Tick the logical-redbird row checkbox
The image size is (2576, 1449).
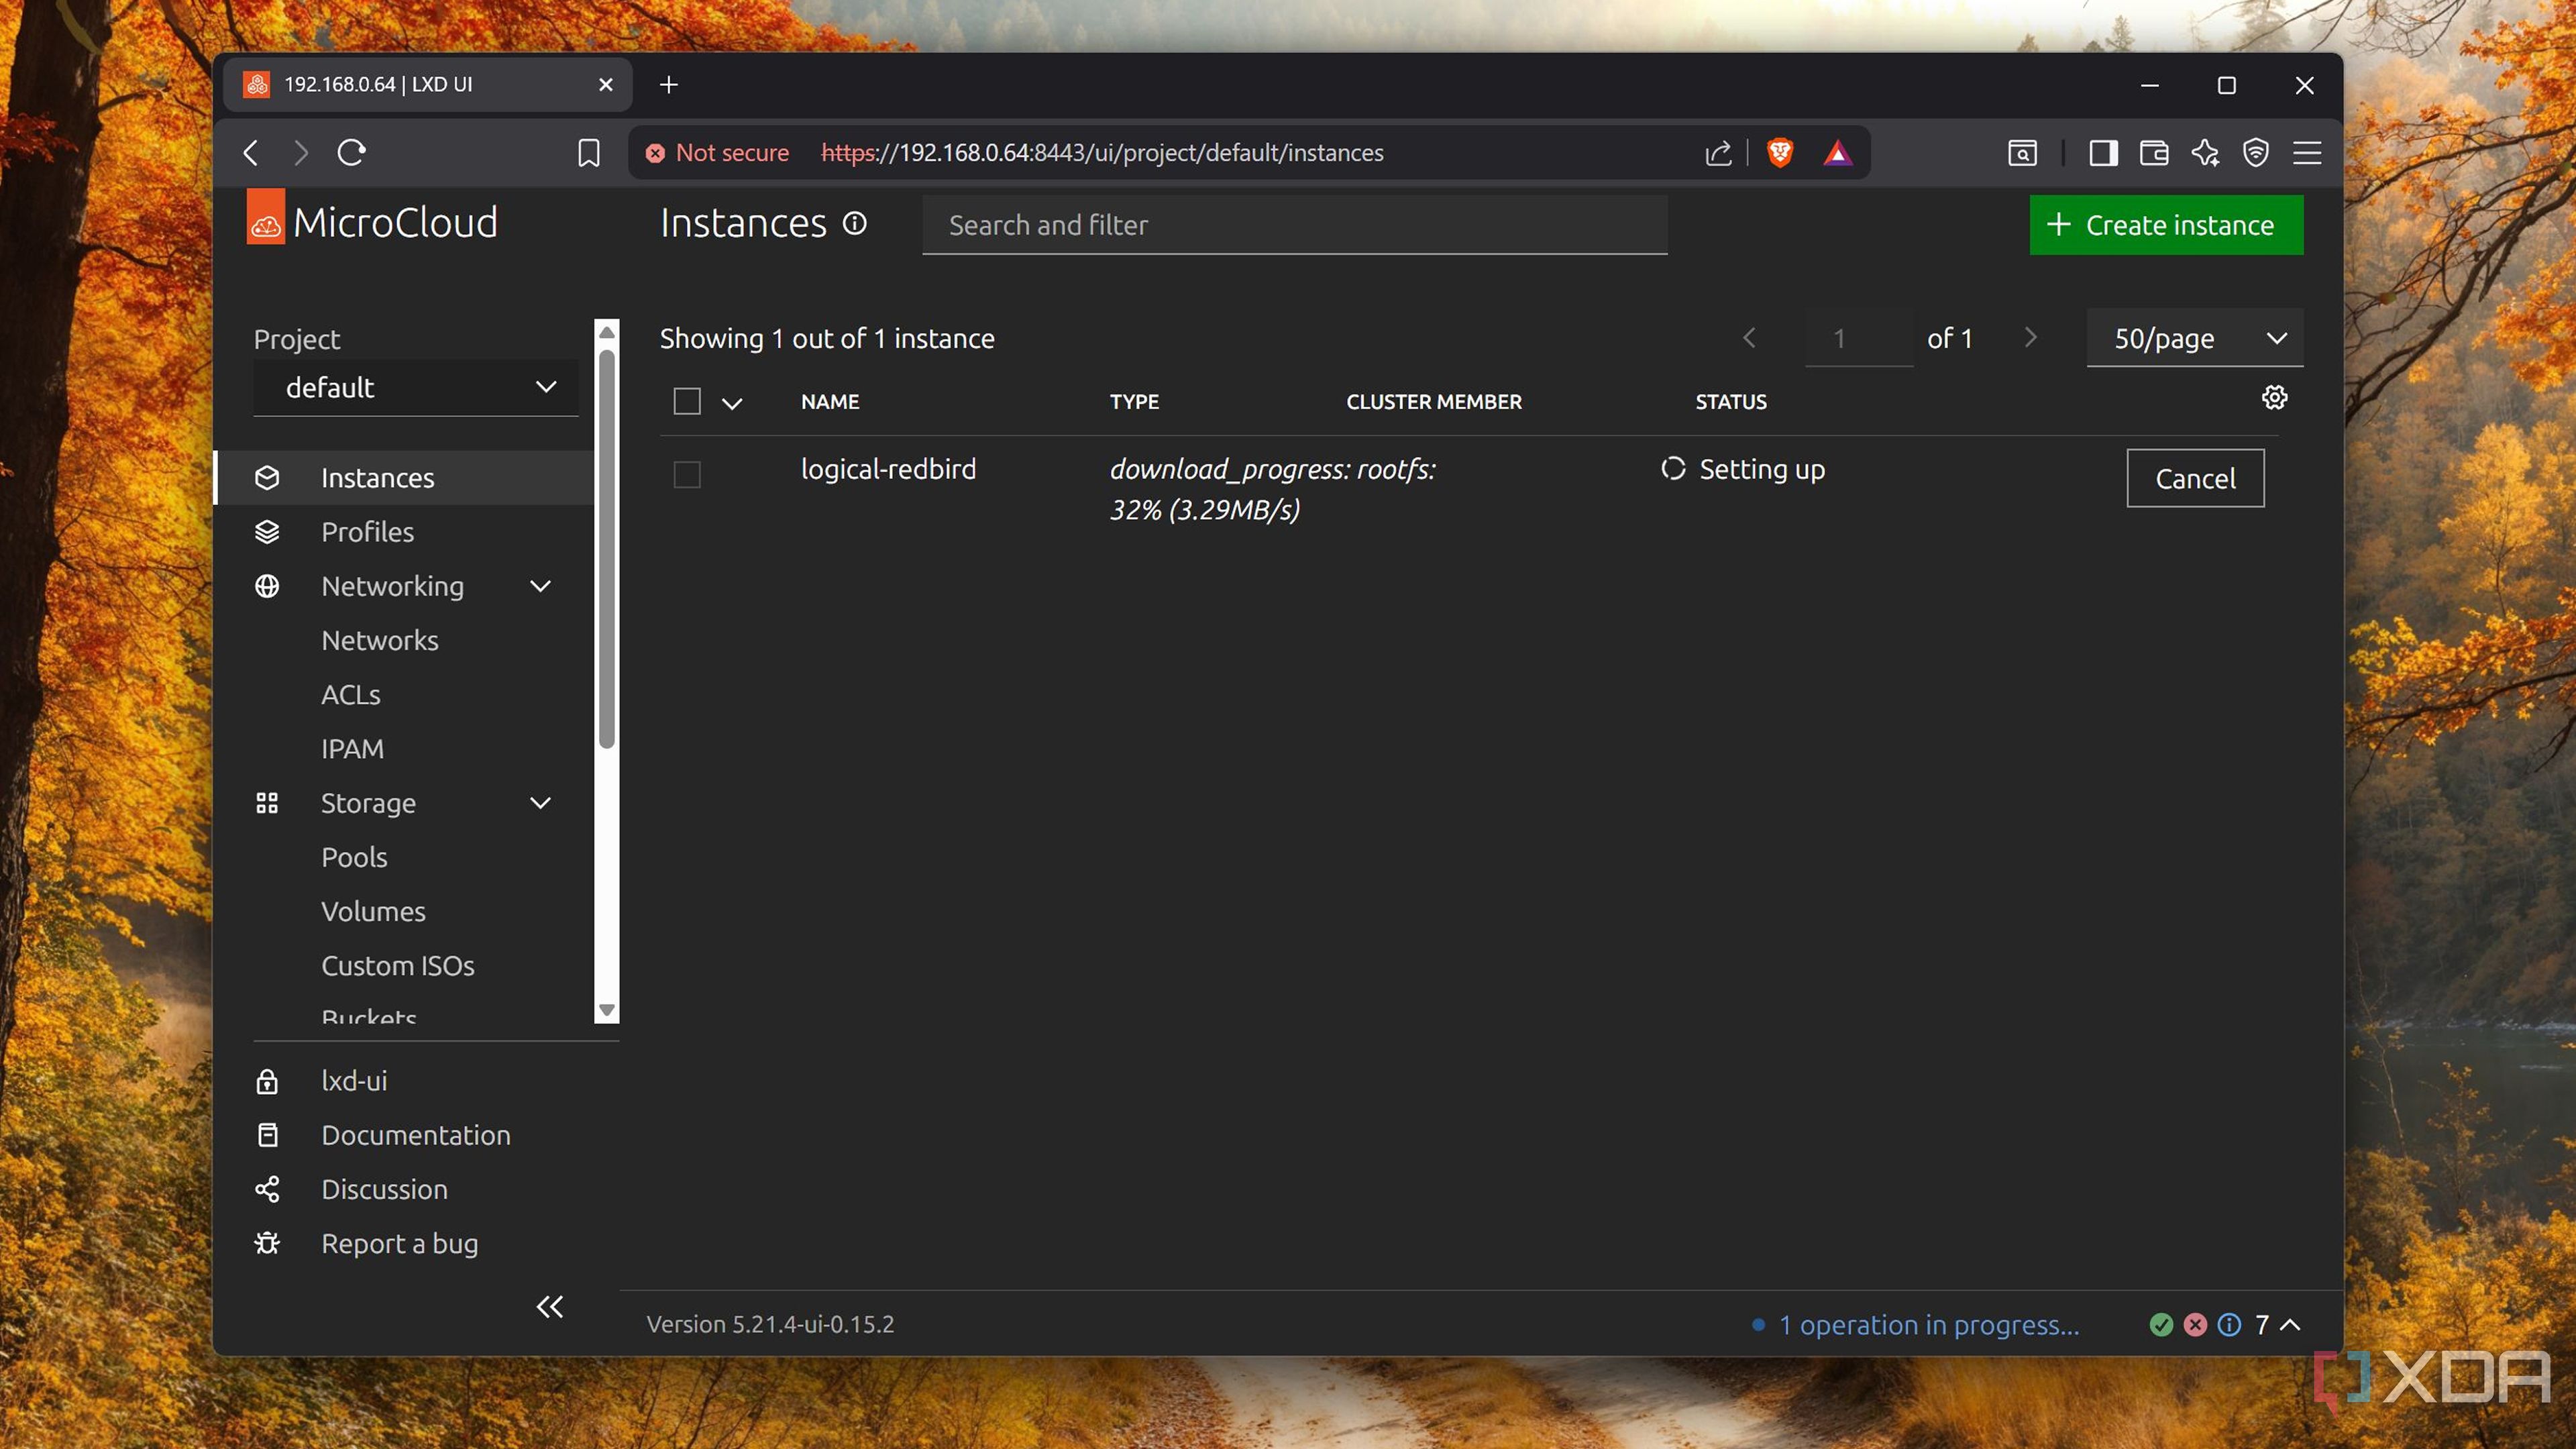point(687,474)
